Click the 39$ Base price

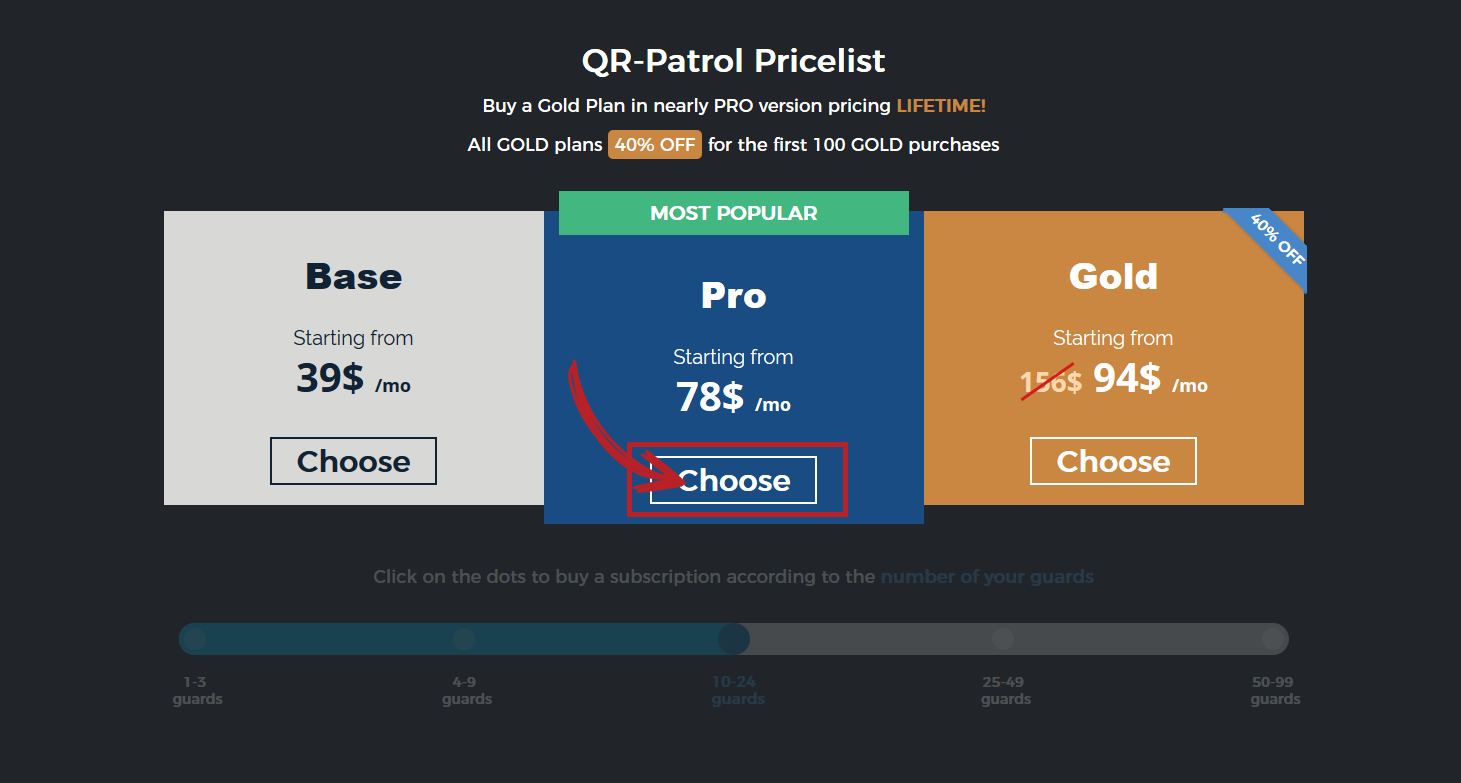coord(330,378)
